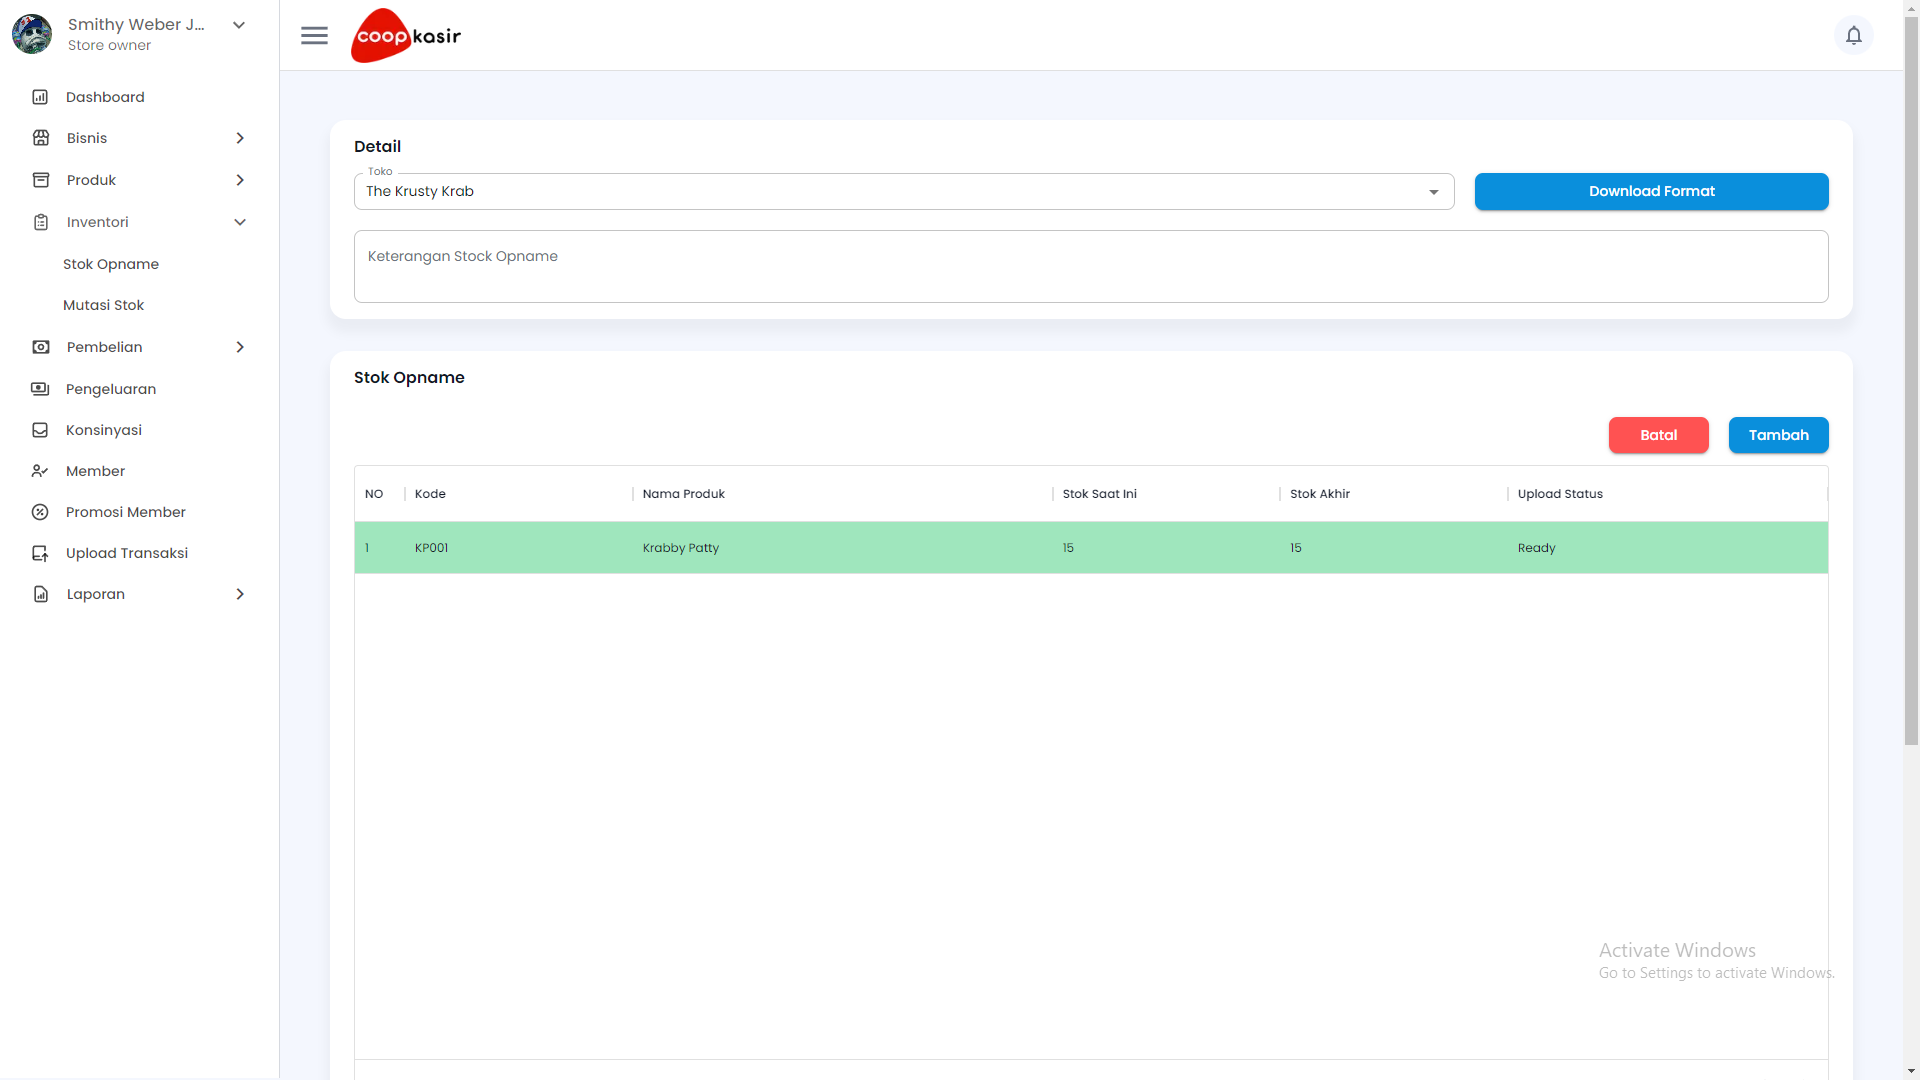Select the Pembelian sidebar icon
This screenshot has width=1920, height=1080.
[x=40, y=347]
